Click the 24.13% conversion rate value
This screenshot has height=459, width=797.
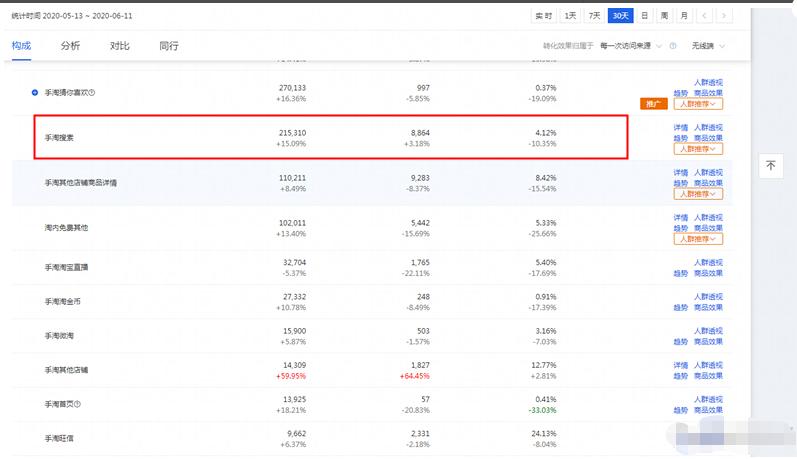[544, 434]
